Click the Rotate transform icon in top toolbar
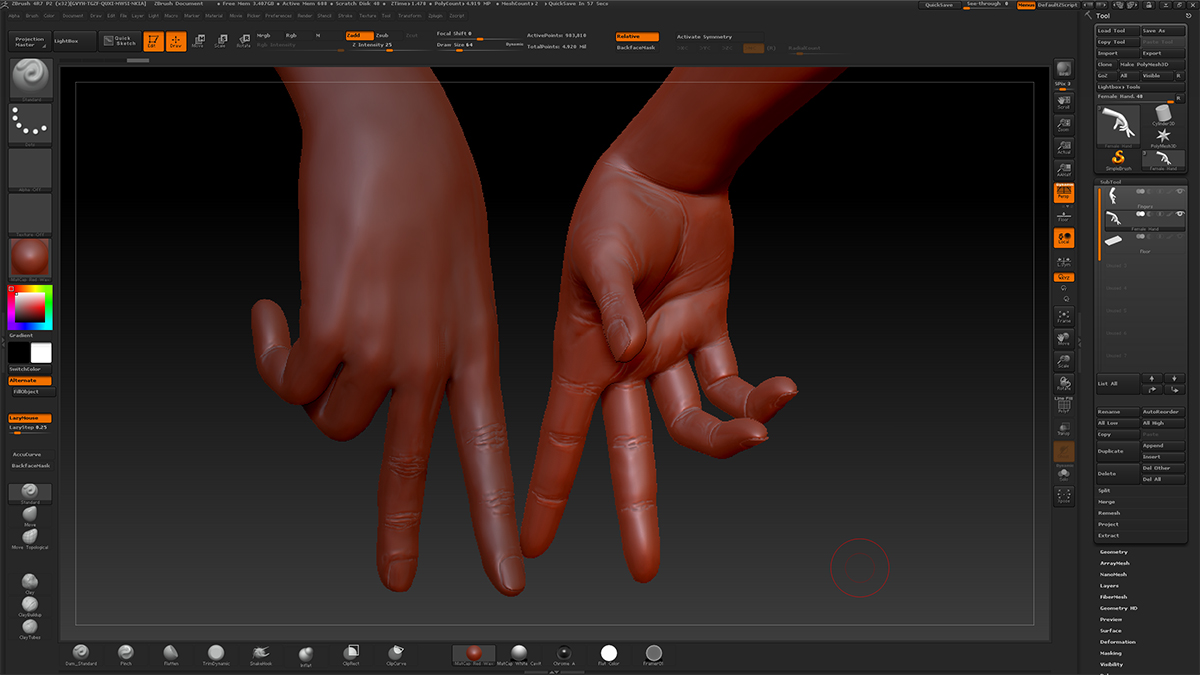Screen dimensions: 1200x675 pos(243,41)
